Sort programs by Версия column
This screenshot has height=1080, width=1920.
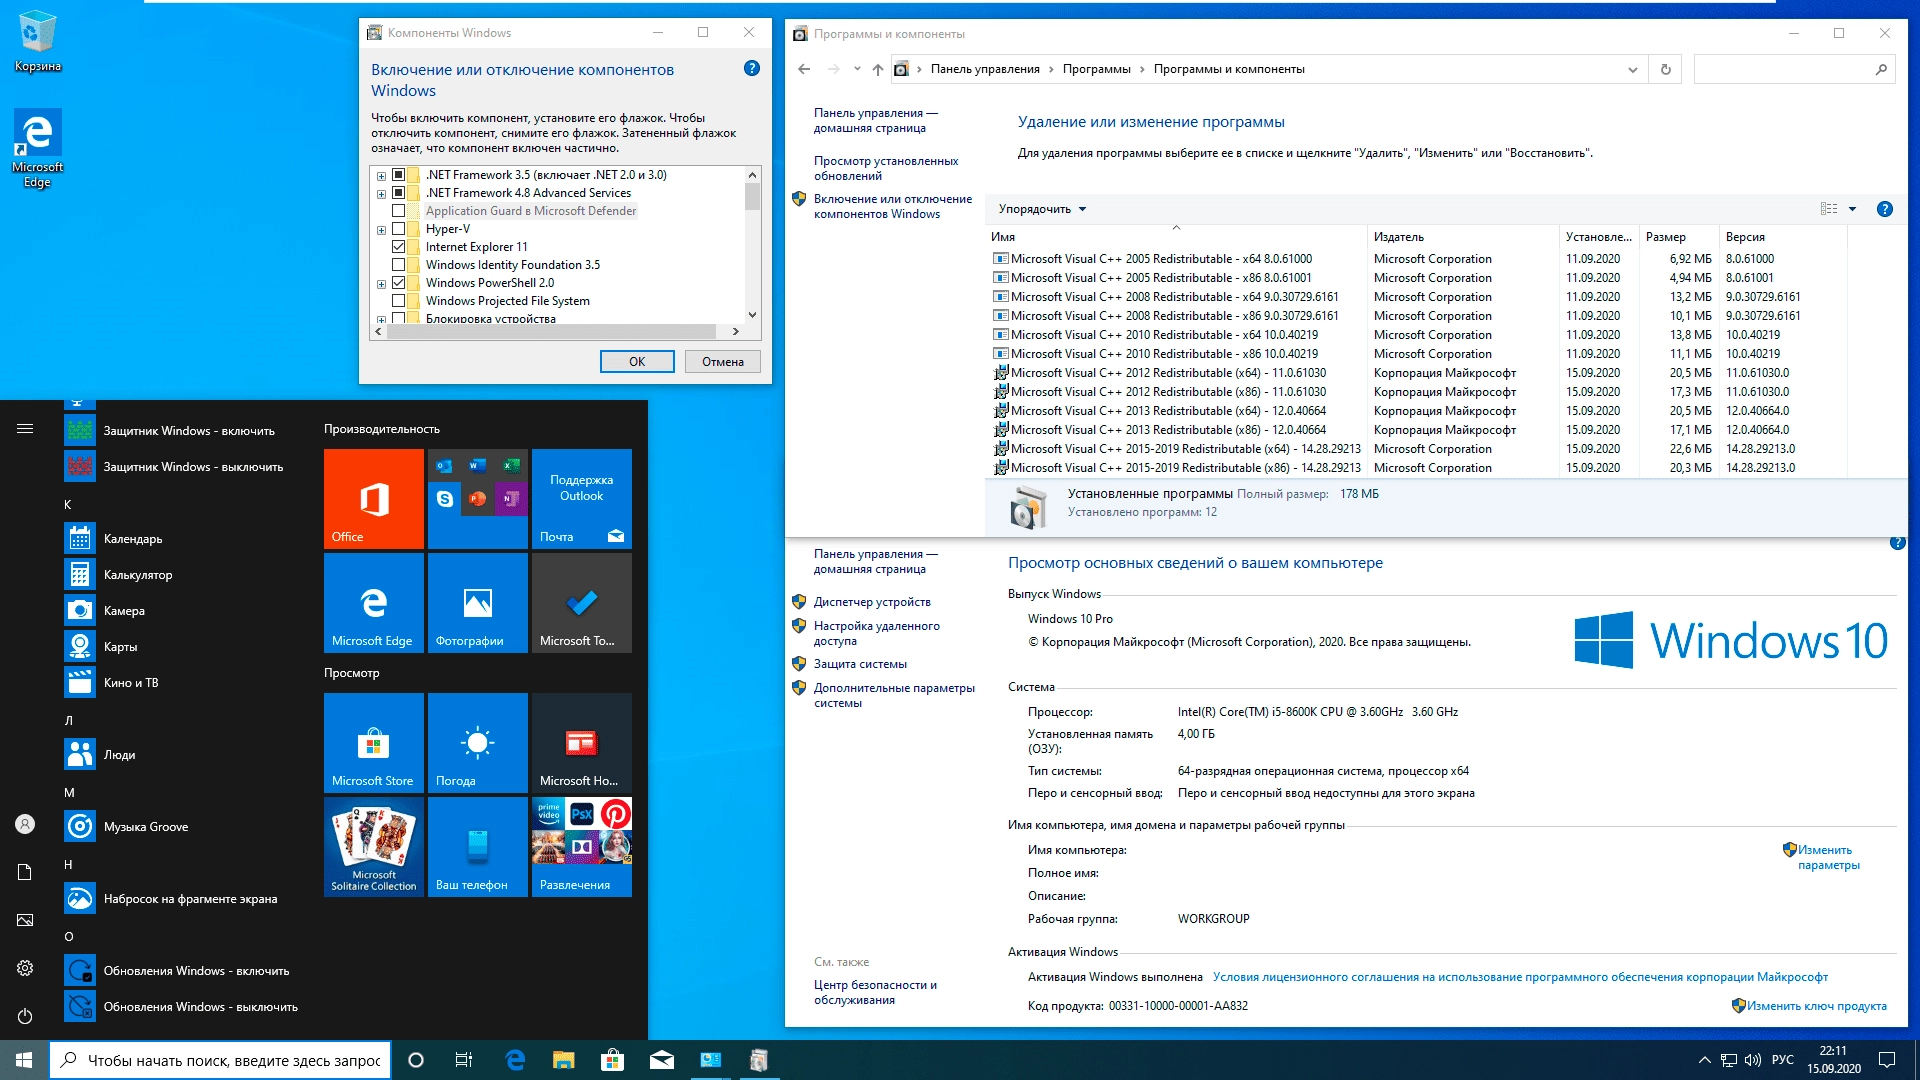(1782, 237)
